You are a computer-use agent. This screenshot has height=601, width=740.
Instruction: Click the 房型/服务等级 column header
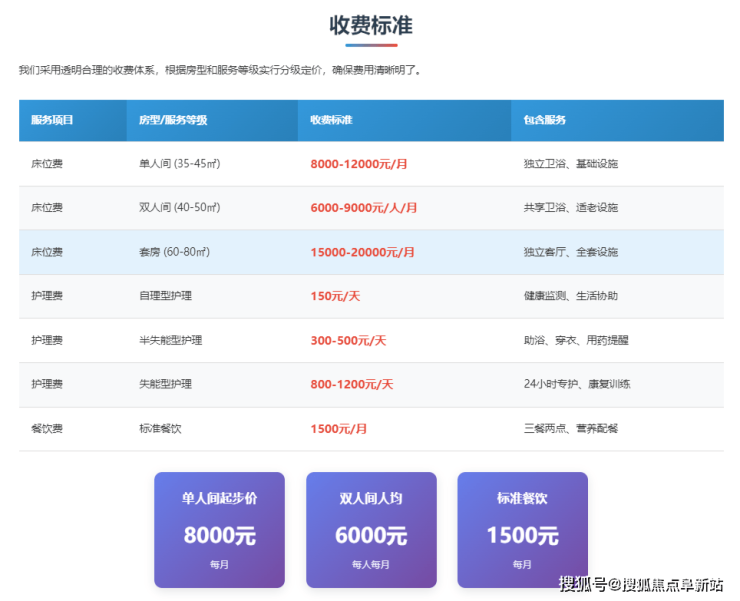coord(173,120)
